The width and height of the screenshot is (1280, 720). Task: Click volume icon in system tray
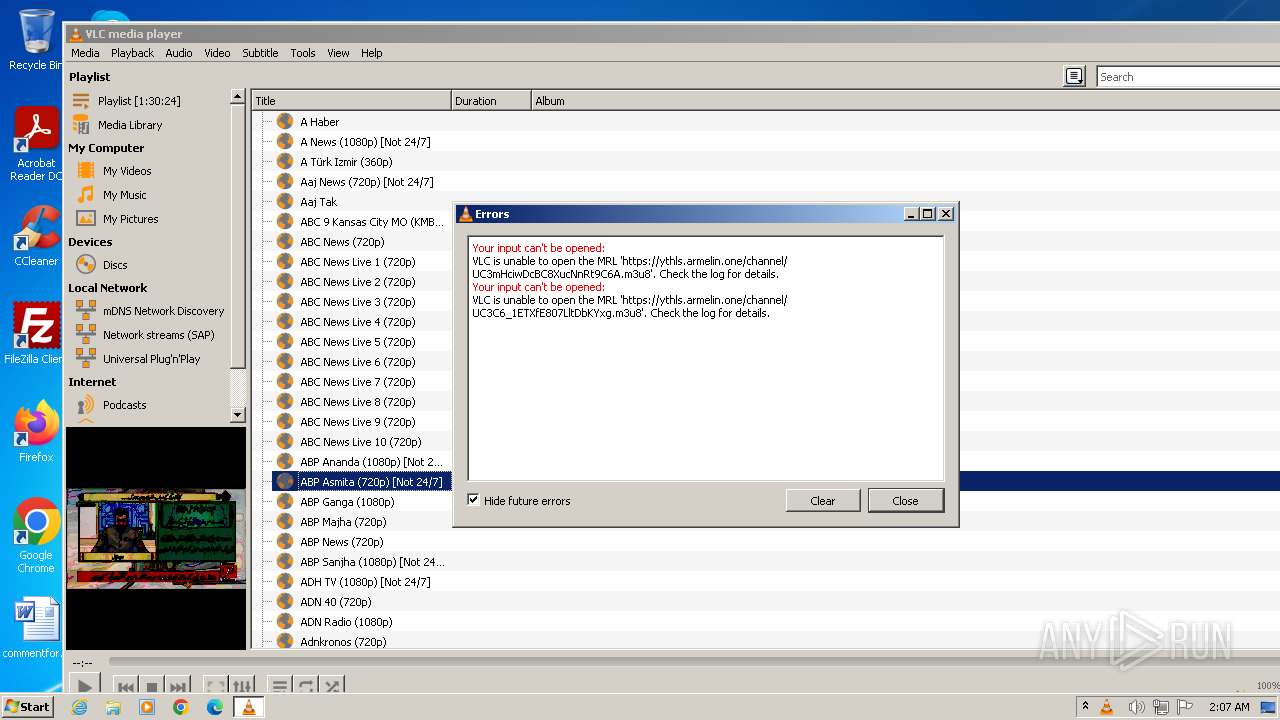click(x=1136, y=707)
